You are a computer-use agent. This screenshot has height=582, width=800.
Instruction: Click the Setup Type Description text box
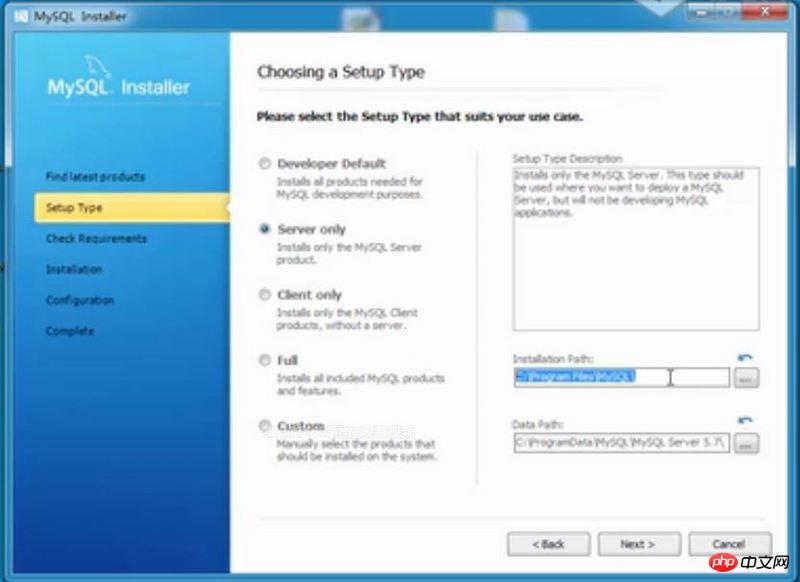(x=636, y=248)
